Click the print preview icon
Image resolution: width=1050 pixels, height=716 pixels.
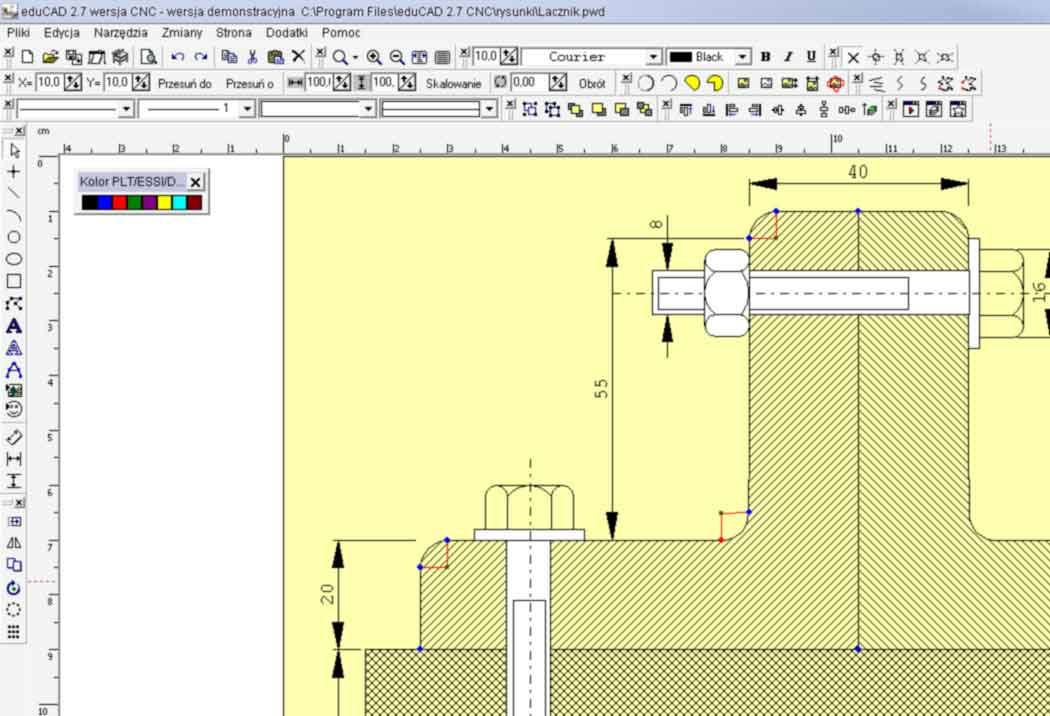tap(148, 57)
